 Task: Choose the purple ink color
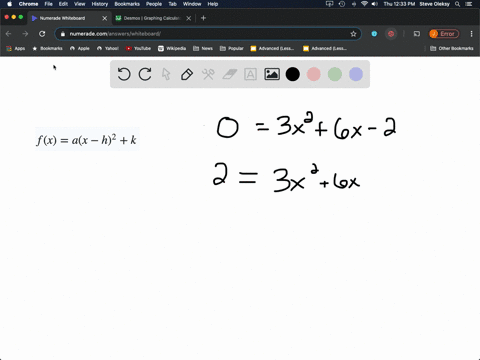tap(356, 74)
